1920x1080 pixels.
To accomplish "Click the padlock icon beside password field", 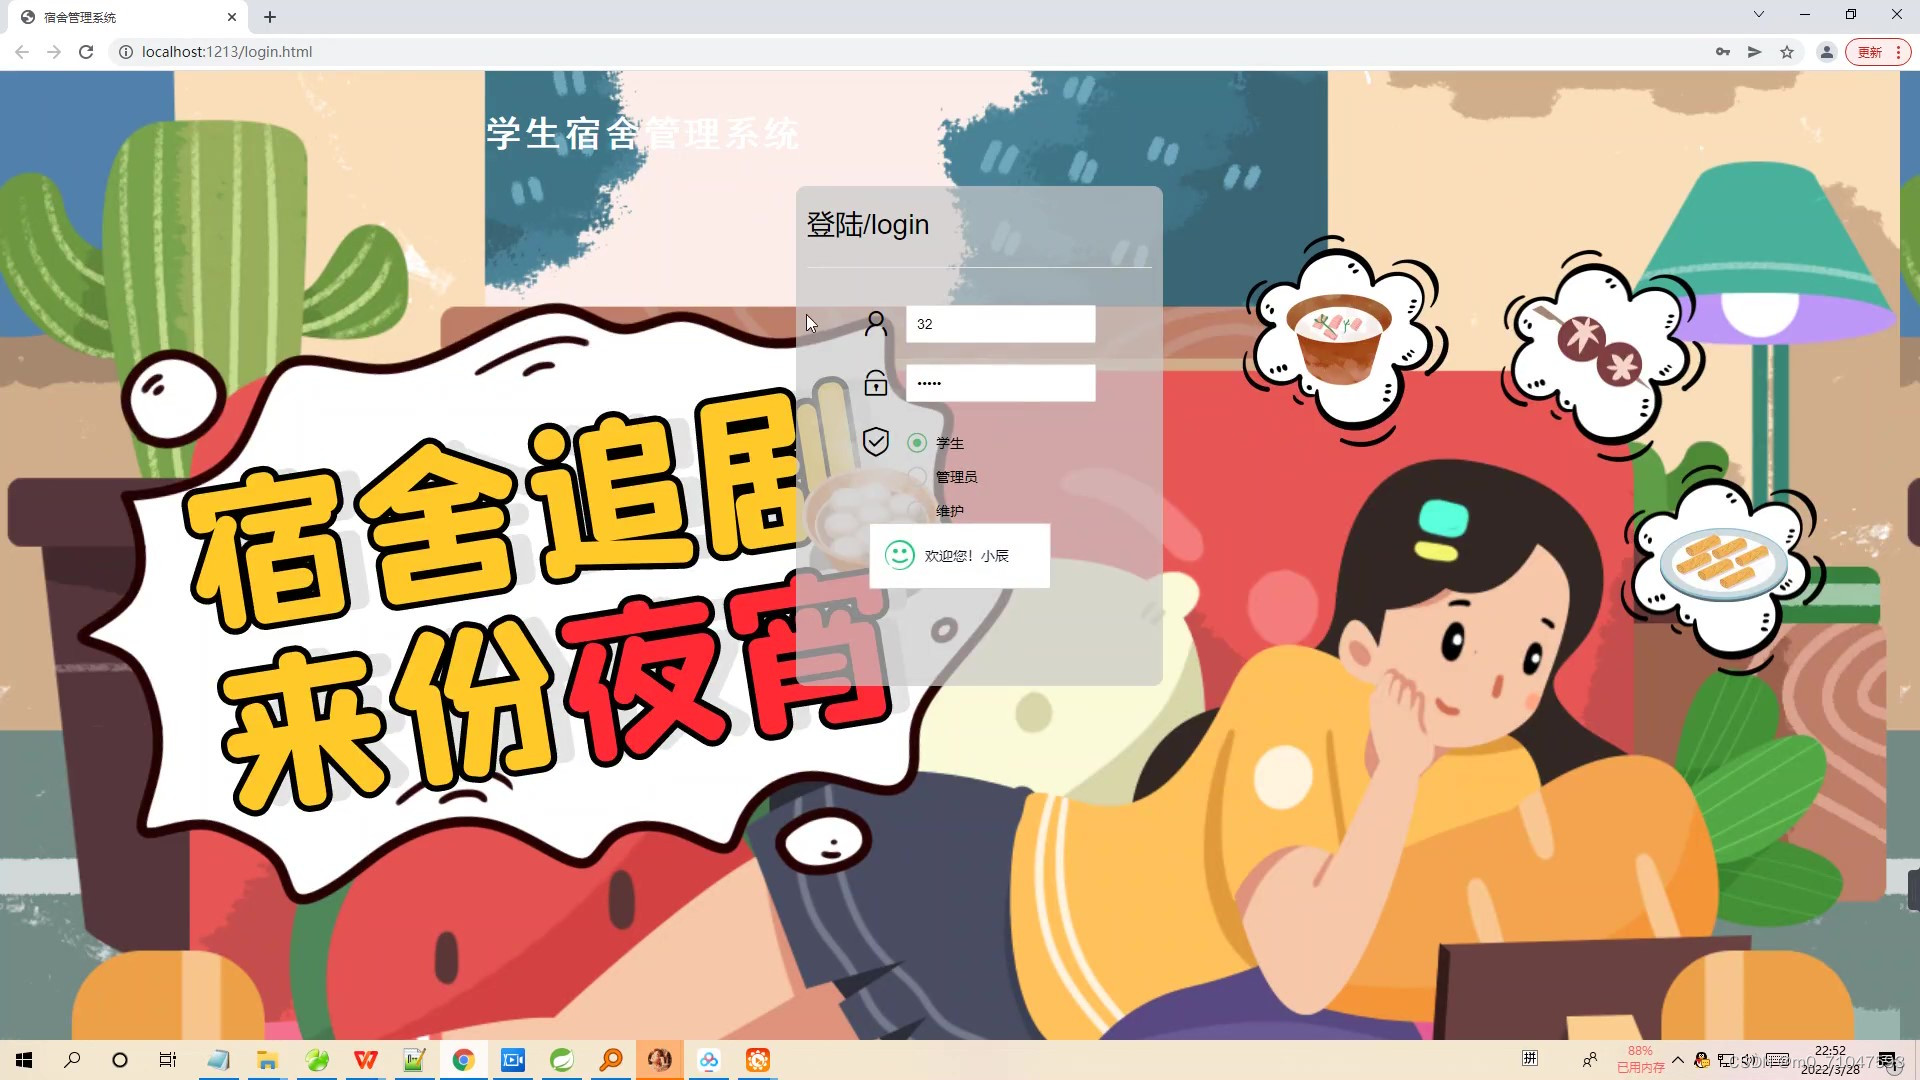I will 875,383.
